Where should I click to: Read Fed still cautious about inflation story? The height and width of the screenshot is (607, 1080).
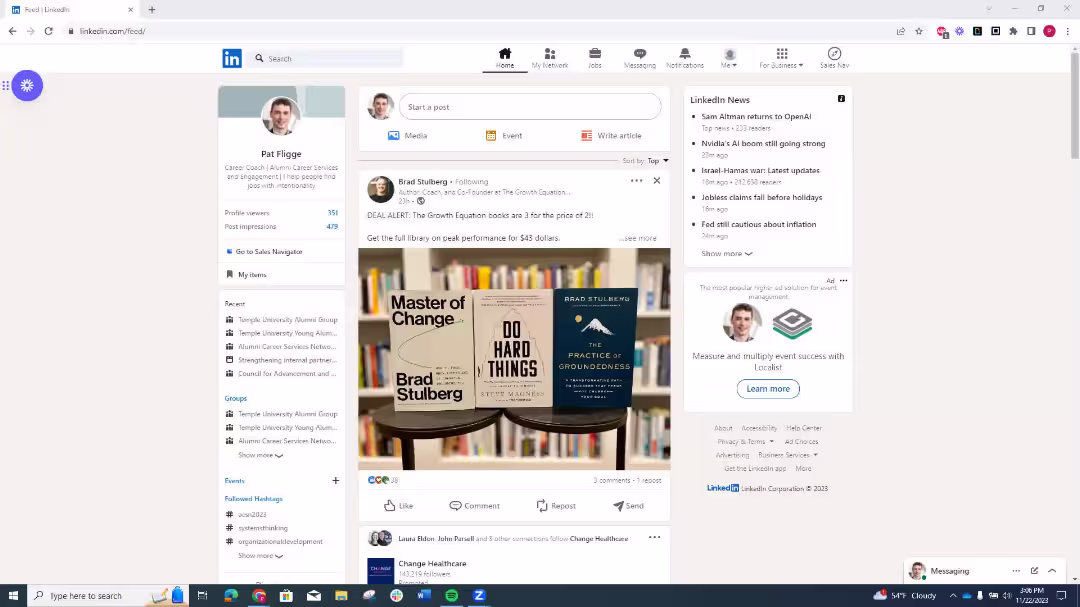point(758,225)
